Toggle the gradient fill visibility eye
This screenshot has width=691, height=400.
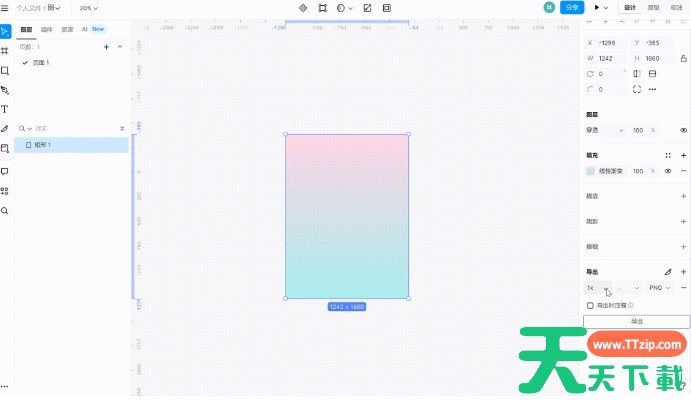pyautogui.click(x=668, y=171)
